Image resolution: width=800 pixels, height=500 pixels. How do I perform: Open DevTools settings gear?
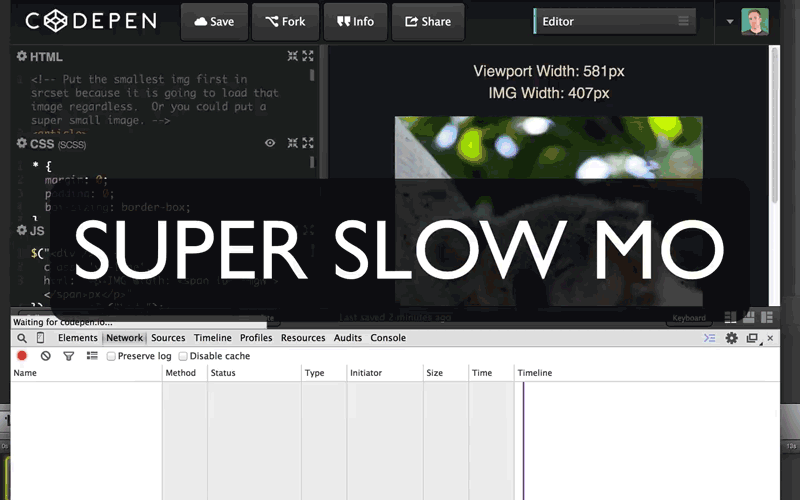pos(731,338)
